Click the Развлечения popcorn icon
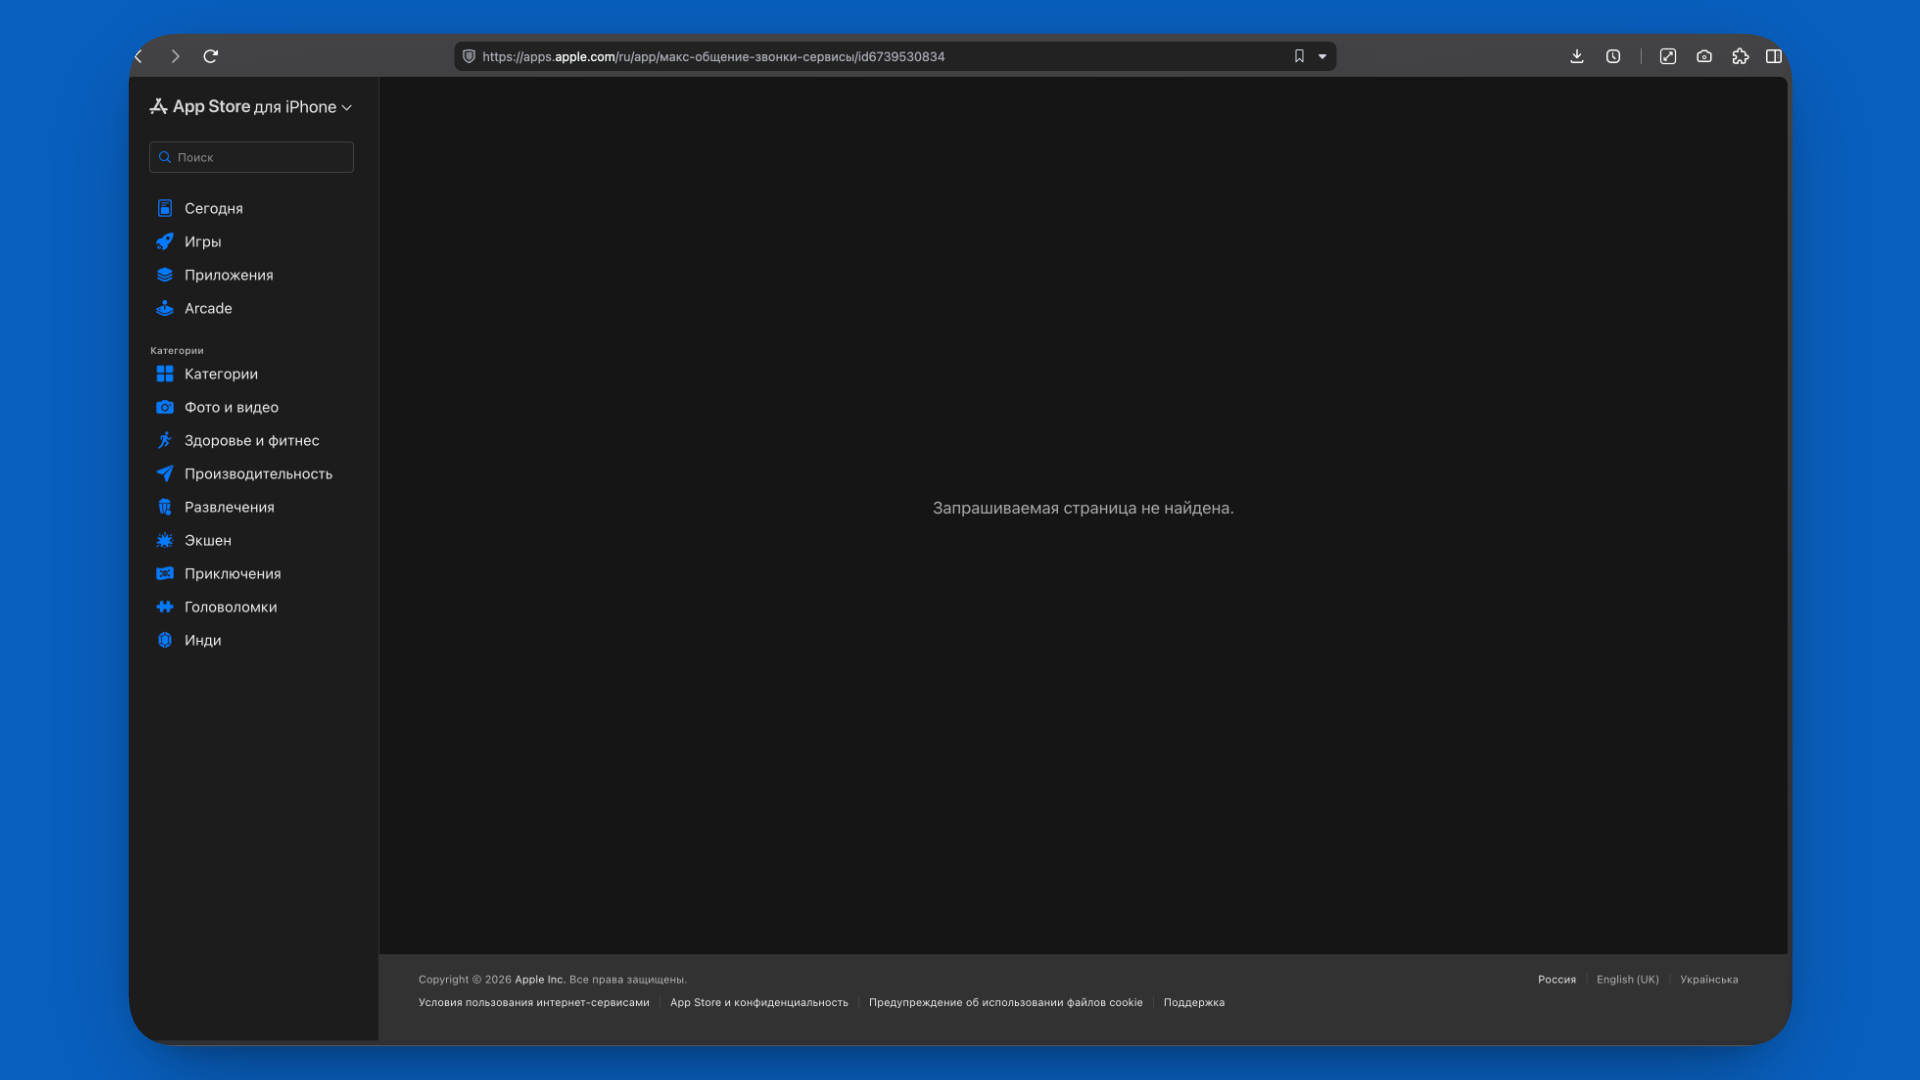The width and height of the screenshot is (1920, 1080). pyautogui.click(x=165, y=507)
